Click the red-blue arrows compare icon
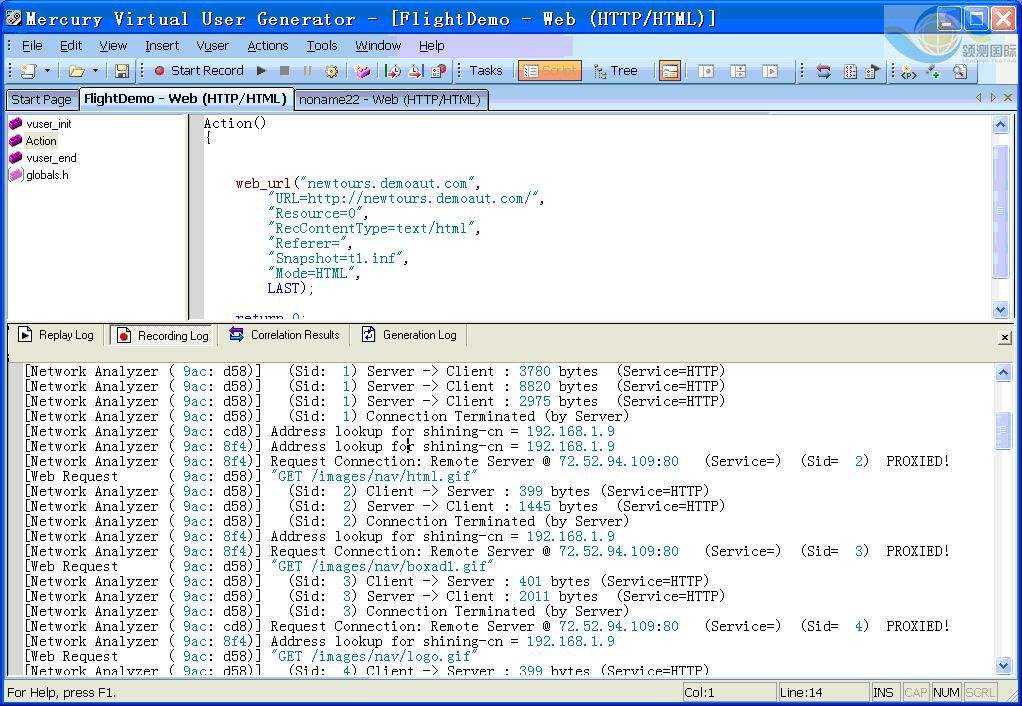Viewport: 1022px width, 706px height. pyautogui.click(x=824, y=71)
